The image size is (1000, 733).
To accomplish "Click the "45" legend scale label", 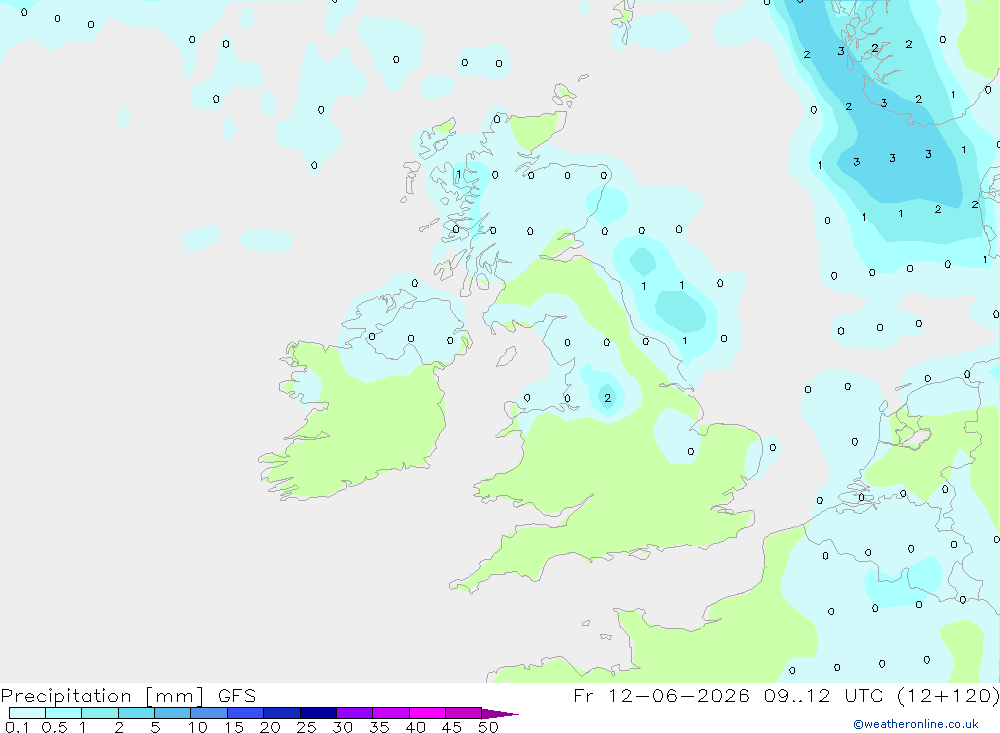I will click(452, 727).
